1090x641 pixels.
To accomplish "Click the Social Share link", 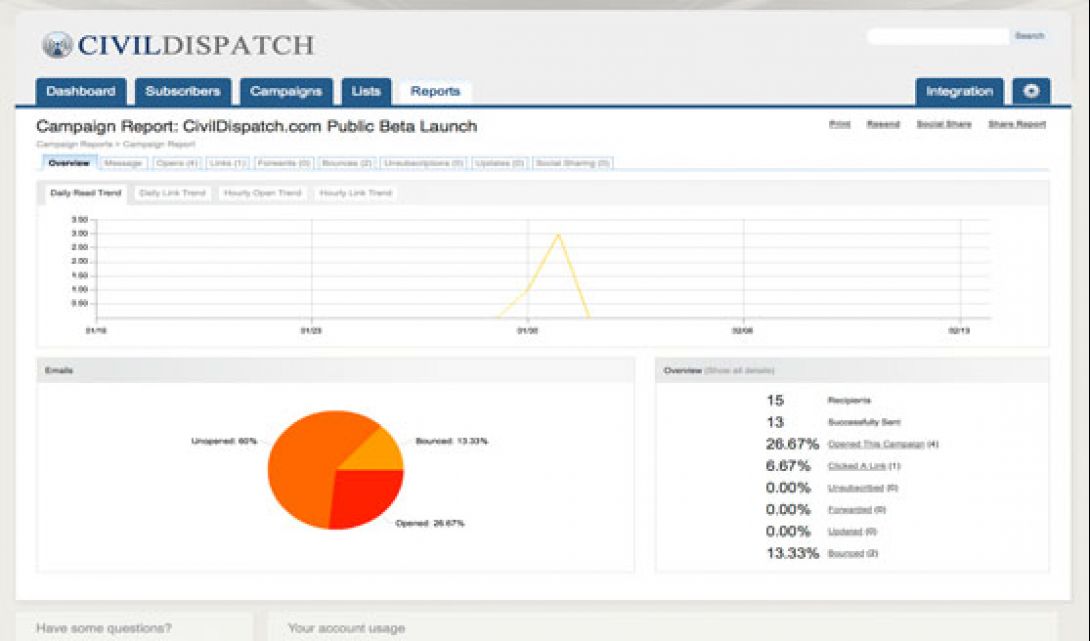I will pyautogui.click(x=944, y=124).
